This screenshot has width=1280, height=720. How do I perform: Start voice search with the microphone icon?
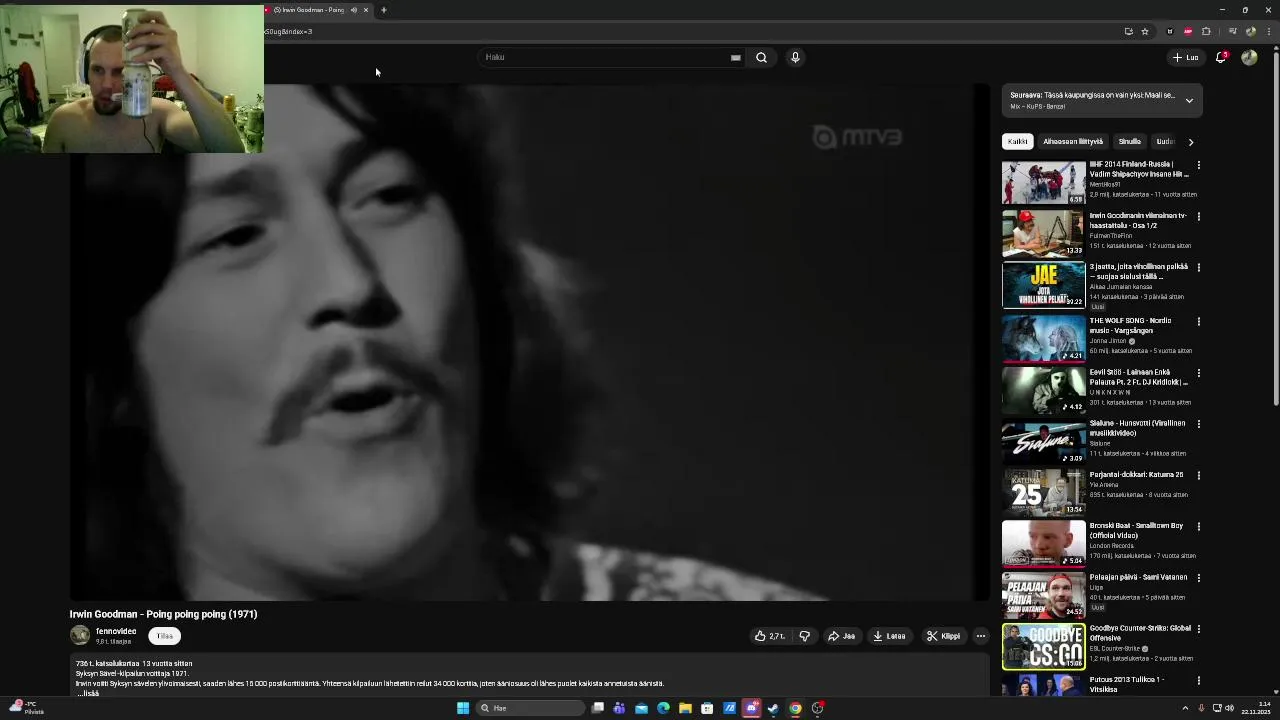pos(795,57)
